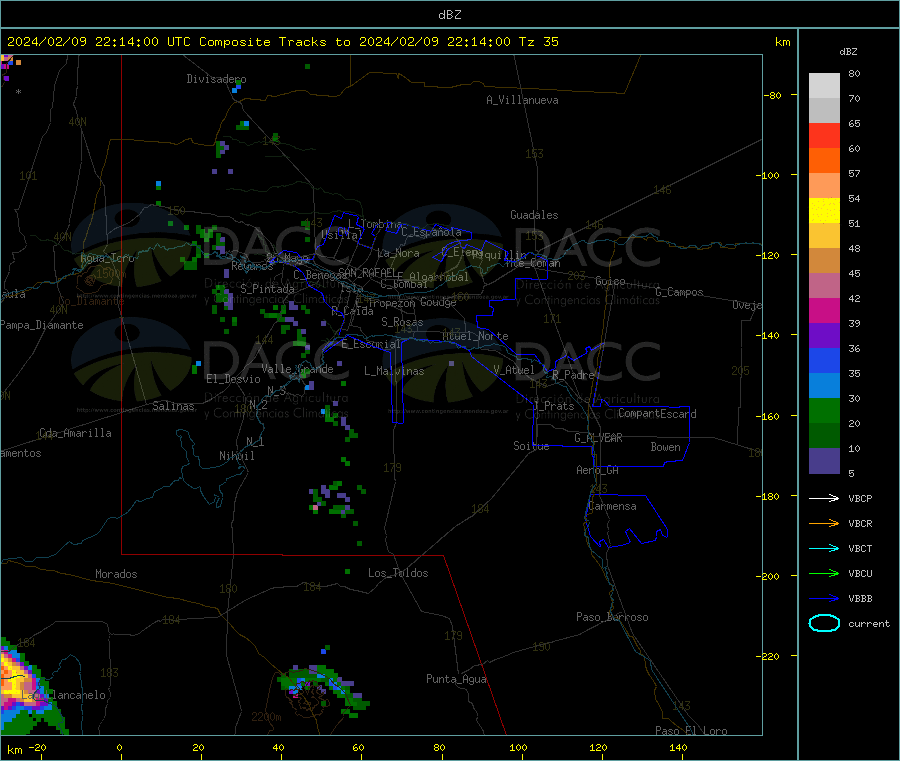Screen dimensions: 900x761
Task: Click the Divisadero place label
Action: (x=216, y=79)
